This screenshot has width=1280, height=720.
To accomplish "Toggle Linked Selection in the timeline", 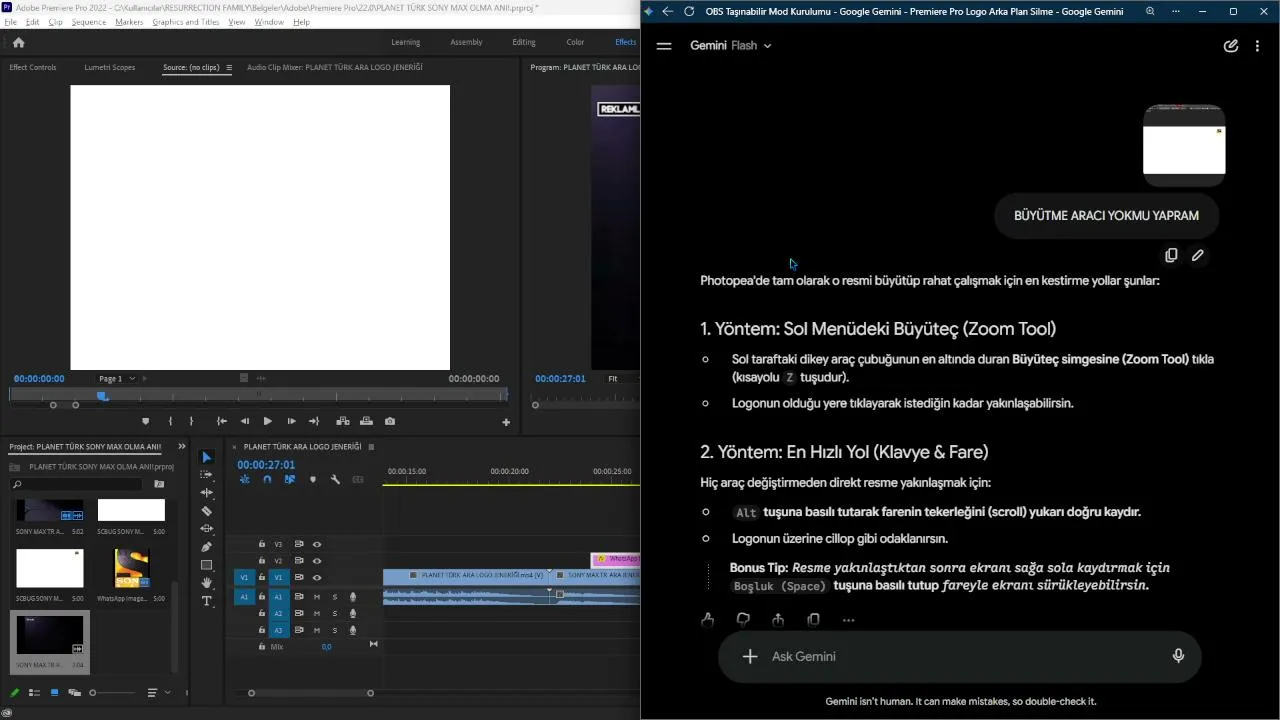I will [x=289, y=480].
